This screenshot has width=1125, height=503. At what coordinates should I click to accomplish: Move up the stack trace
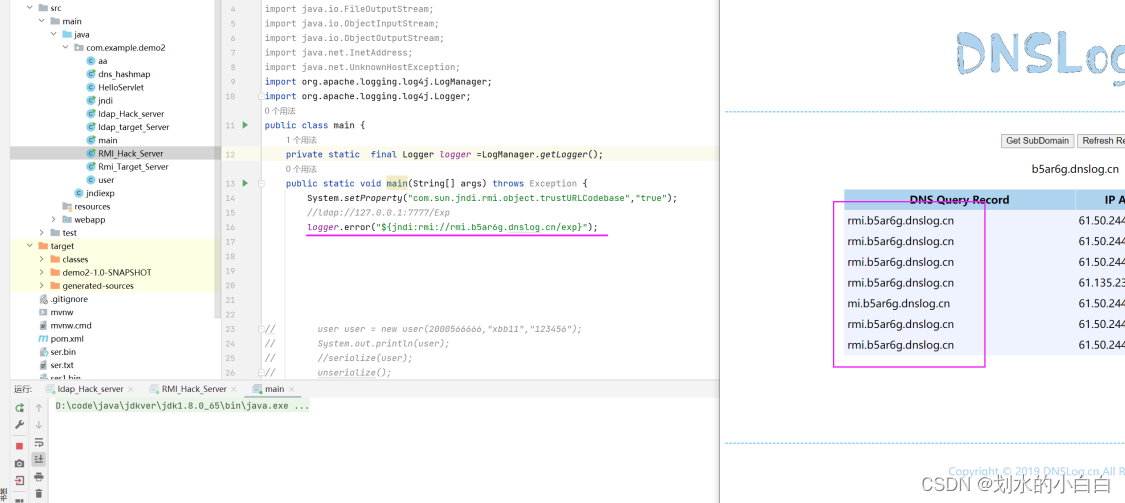click(x=39, y=407)
